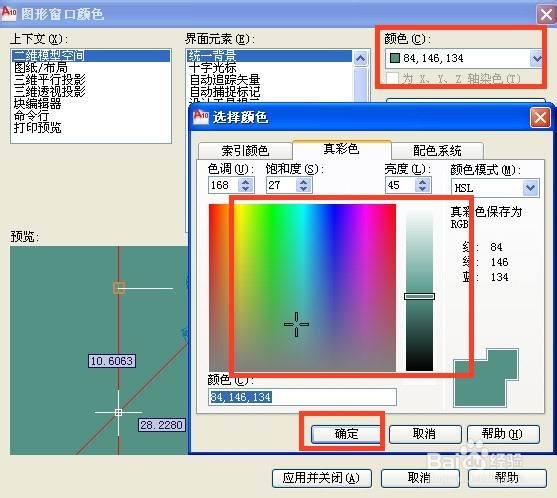Select the 真彩色 tab

click(x=341, y=149)
